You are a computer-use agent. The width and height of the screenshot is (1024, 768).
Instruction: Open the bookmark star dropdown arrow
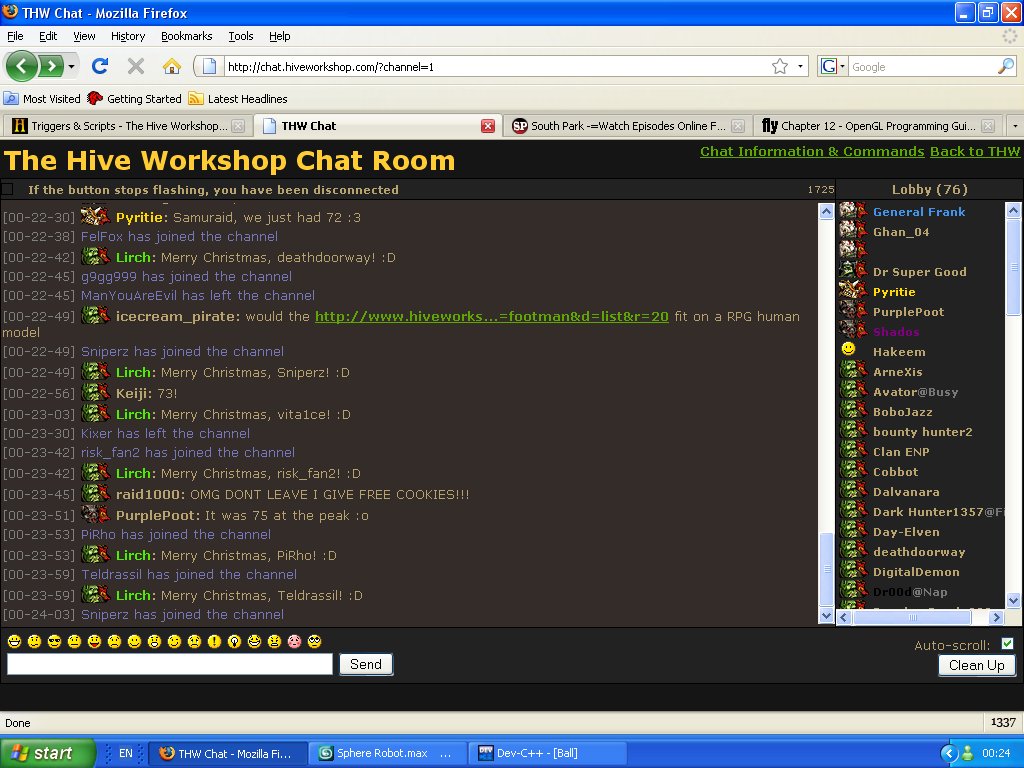click(x=800, y=66)
